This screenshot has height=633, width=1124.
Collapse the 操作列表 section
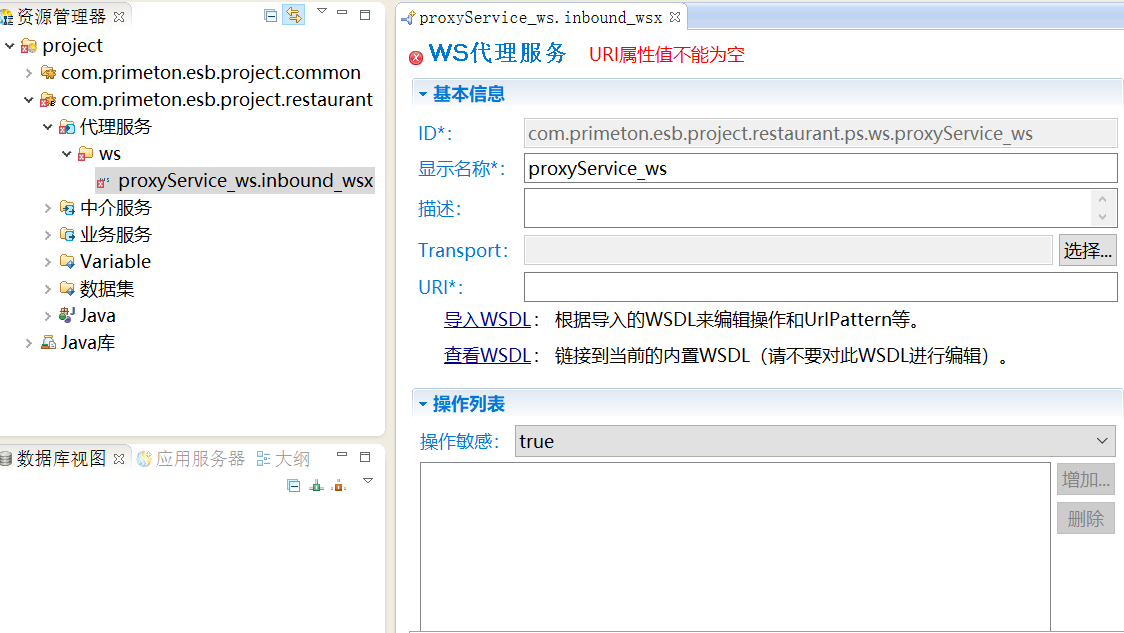pyautogui.click(x=423, y=404)
